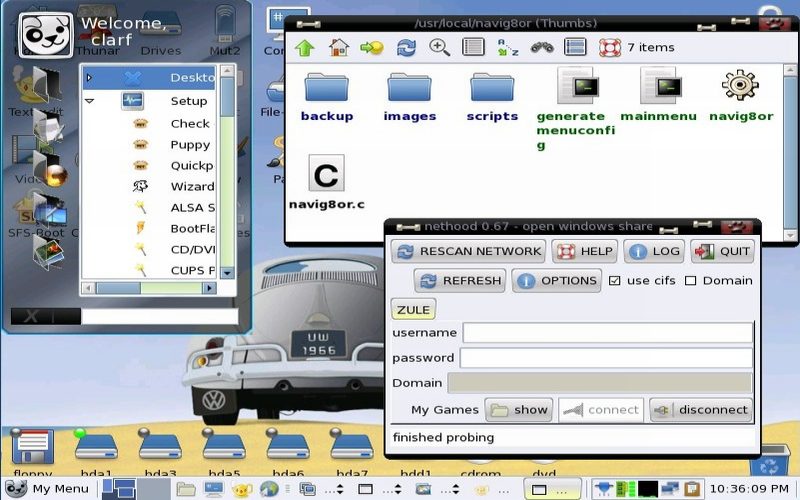This screenshot has height=500, width=800.
Task: Click the Puppy dog logo in welcome panel
Action: point(46,35)
